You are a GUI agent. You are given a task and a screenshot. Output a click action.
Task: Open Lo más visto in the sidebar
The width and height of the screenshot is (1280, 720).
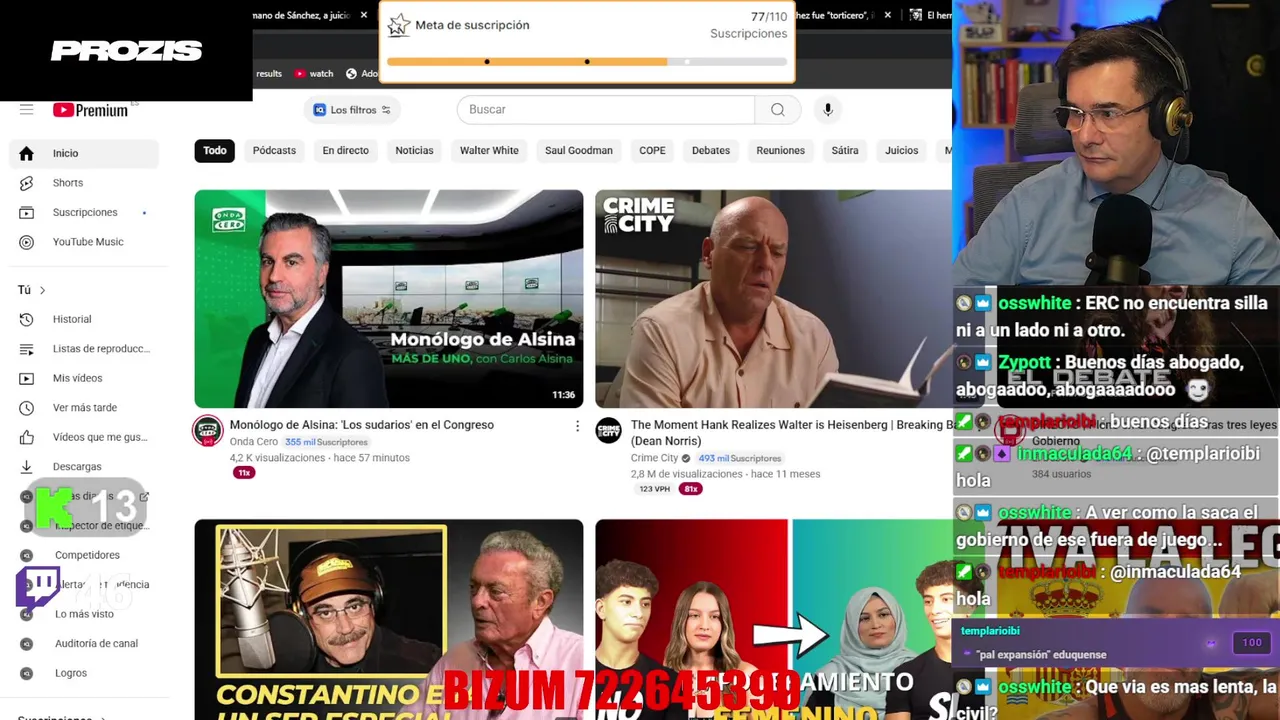pos(84,614)
